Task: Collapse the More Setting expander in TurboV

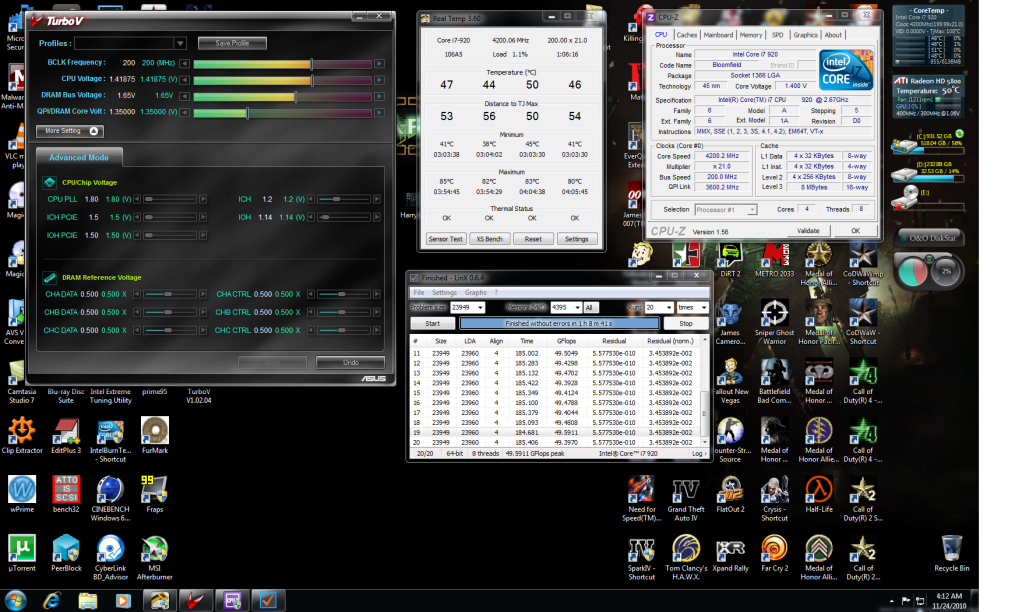Action: point(70,131)
